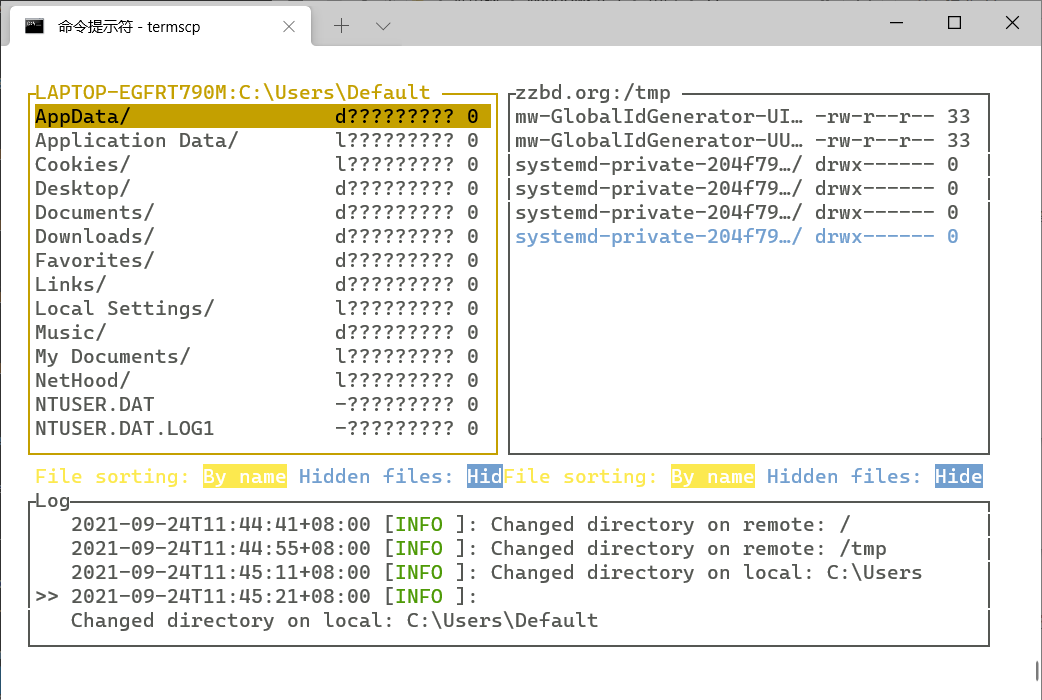
Task: Click local 'By name' file sorting indicator
Action: [244, 477]
